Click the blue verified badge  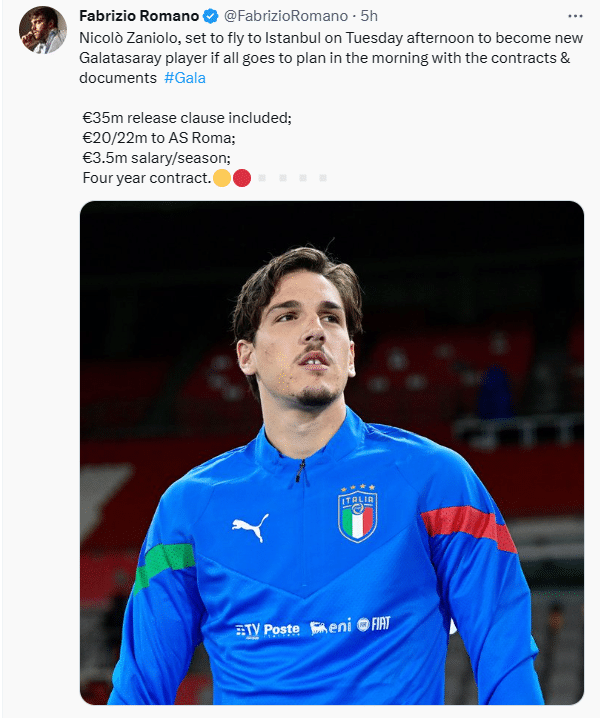point(210,17)
